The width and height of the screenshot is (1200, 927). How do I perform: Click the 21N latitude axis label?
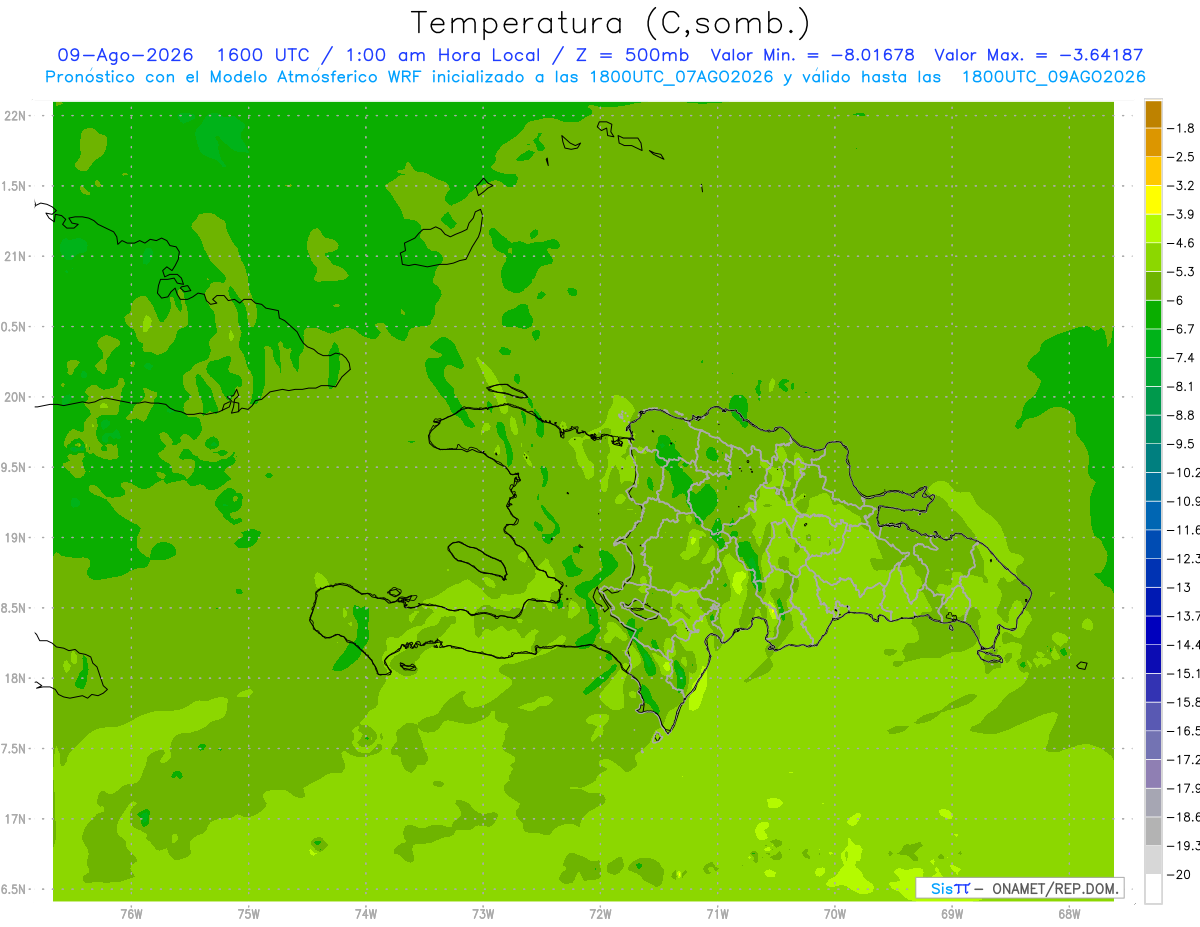coord(15,256)
